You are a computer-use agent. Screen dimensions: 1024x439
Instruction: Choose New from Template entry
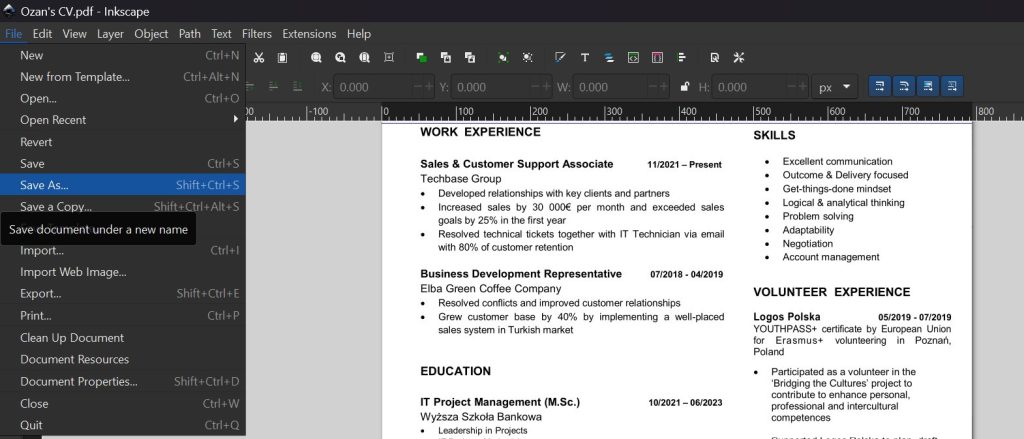123,77
